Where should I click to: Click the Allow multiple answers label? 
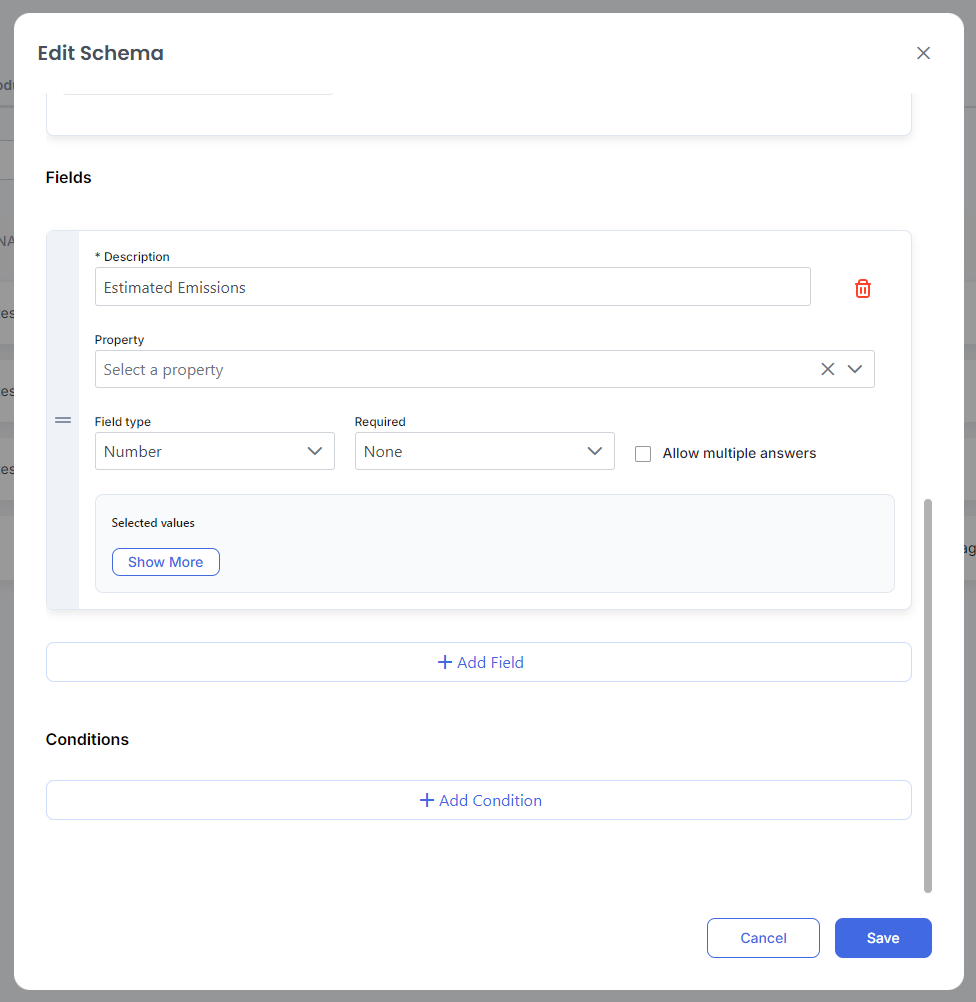739,453
